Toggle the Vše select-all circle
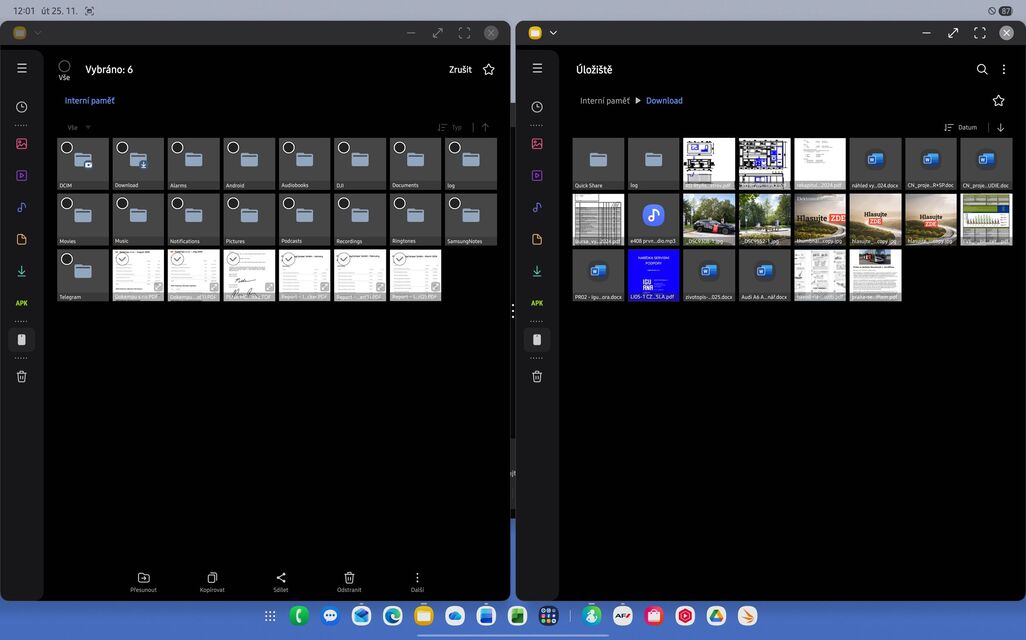The image size is (1026, 640). pos(64,67)
